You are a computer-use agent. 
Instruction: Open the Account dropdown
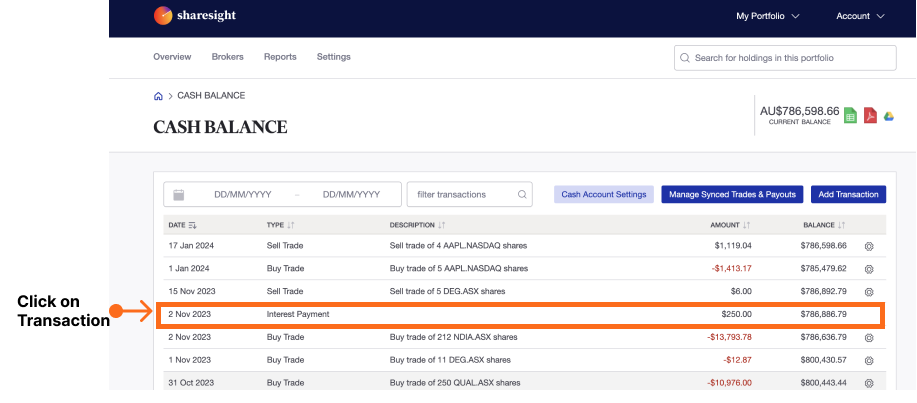(x=860, y=16)
